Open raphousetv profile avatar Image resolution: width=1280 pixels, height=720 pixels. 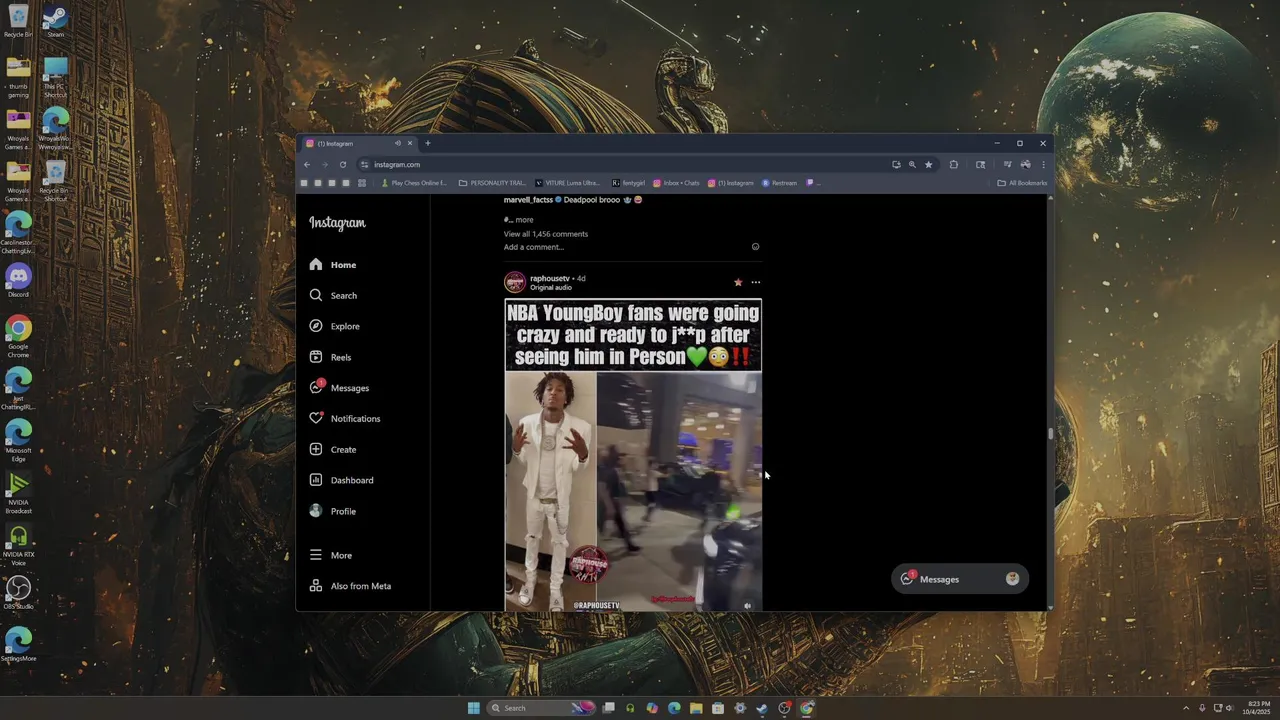[515, 282]
